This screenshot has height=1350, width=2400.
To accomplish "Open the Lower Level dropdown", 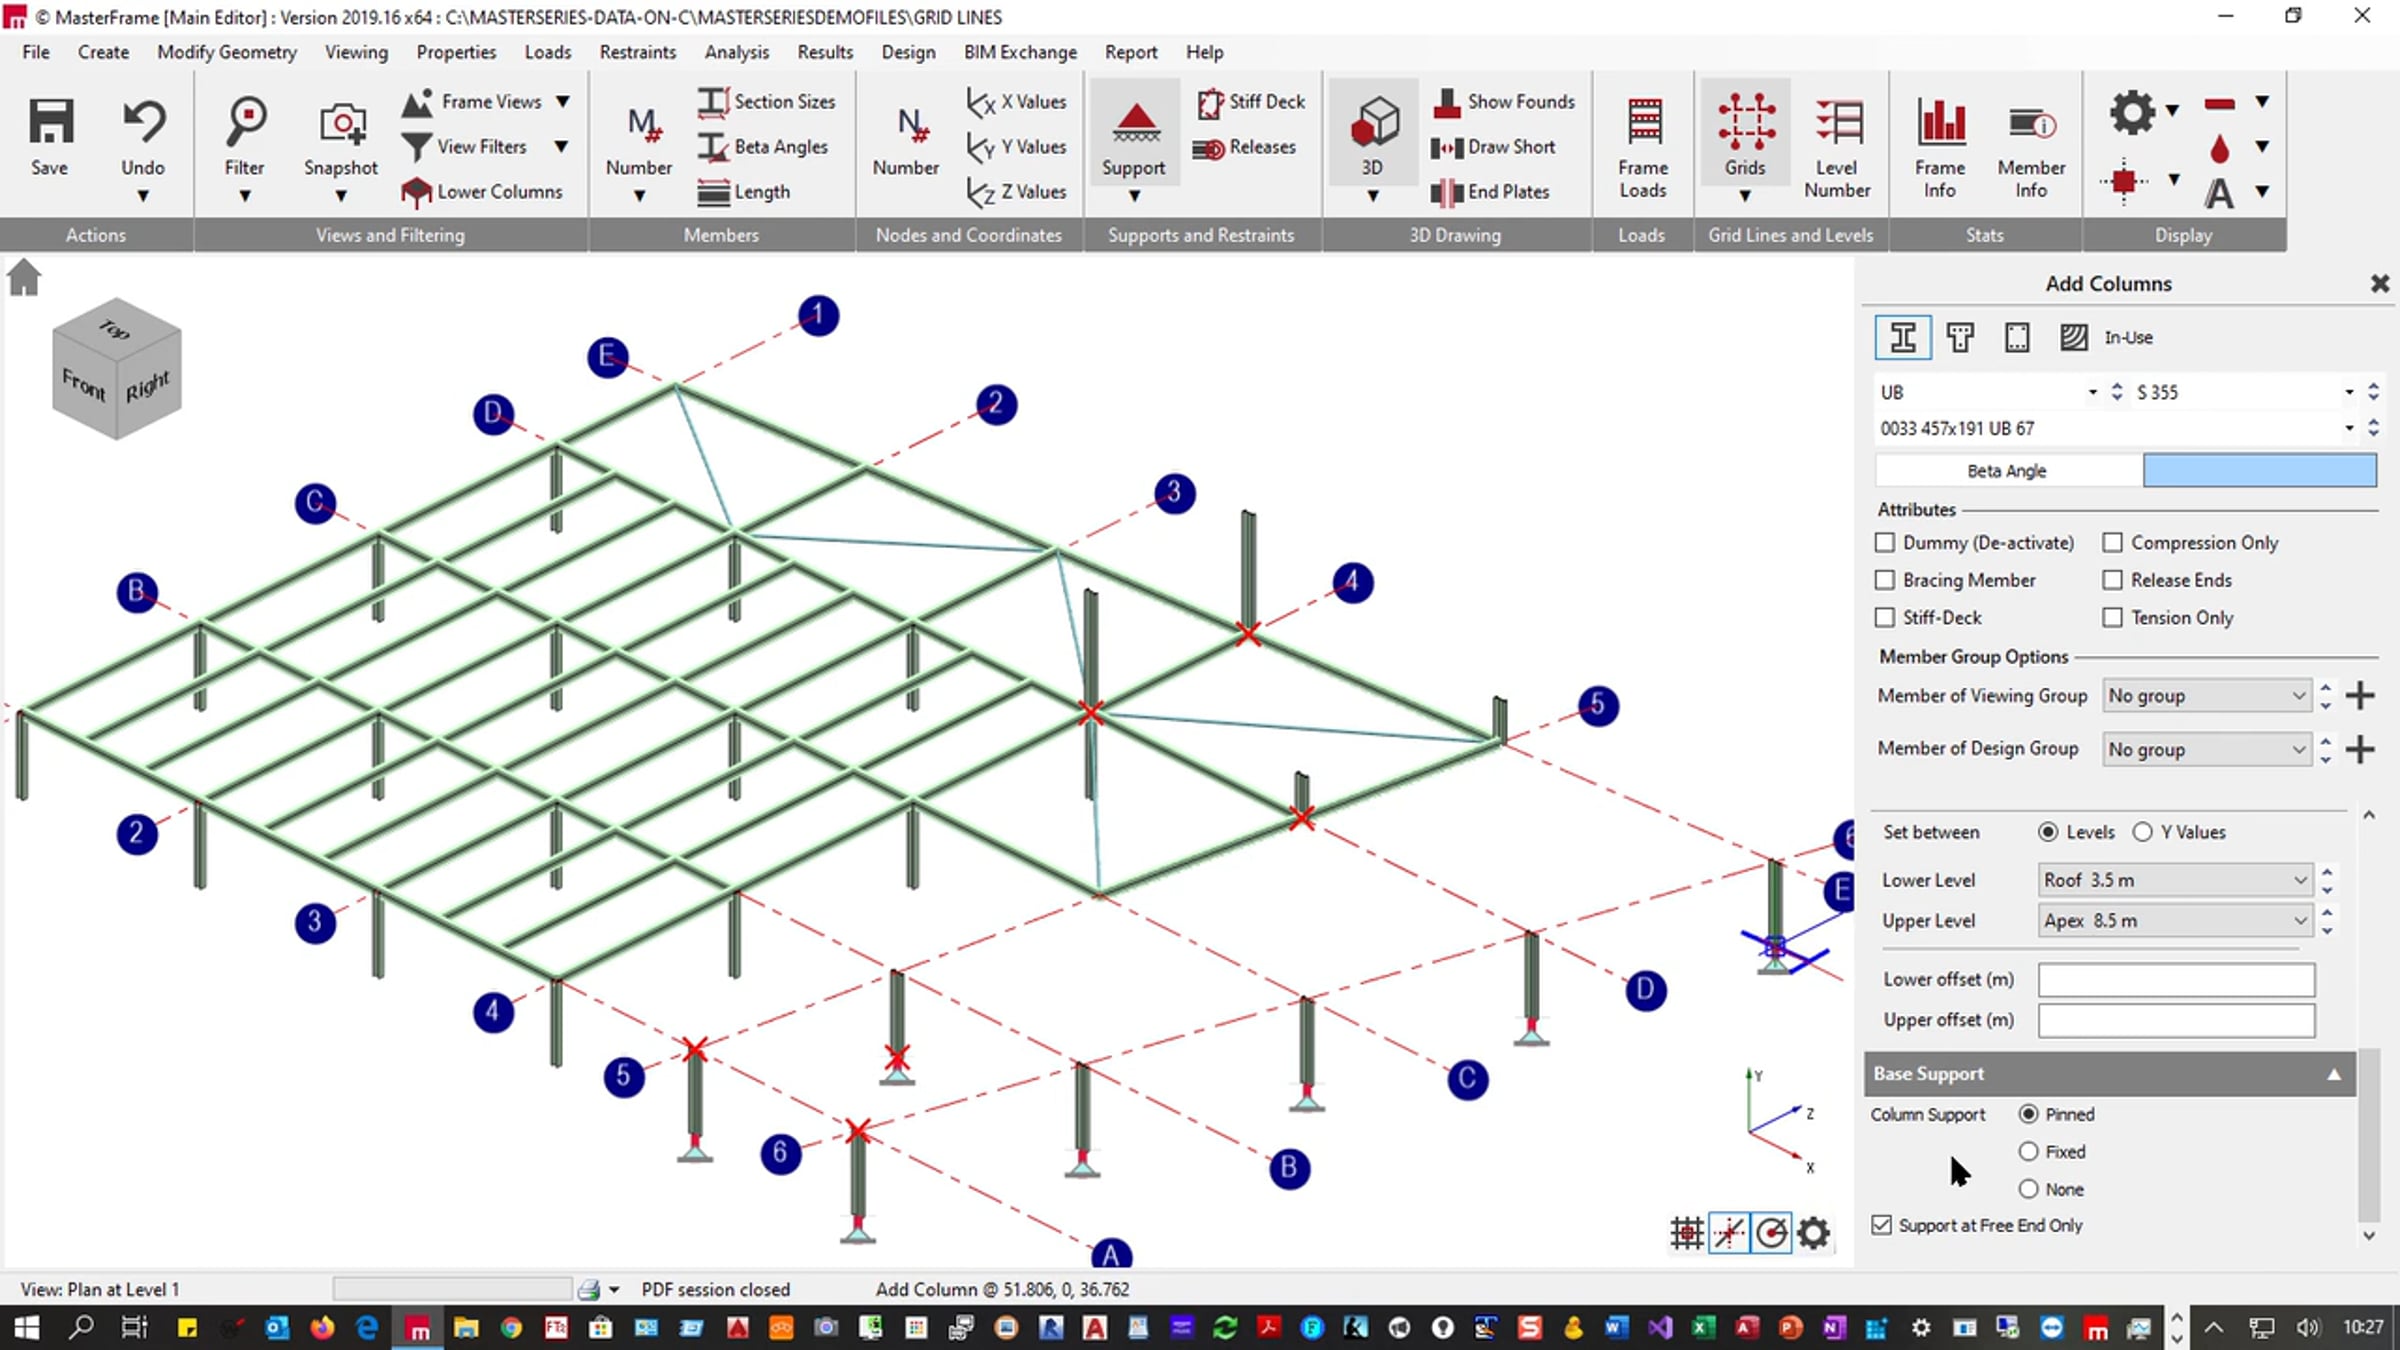I will point(2174,880).
